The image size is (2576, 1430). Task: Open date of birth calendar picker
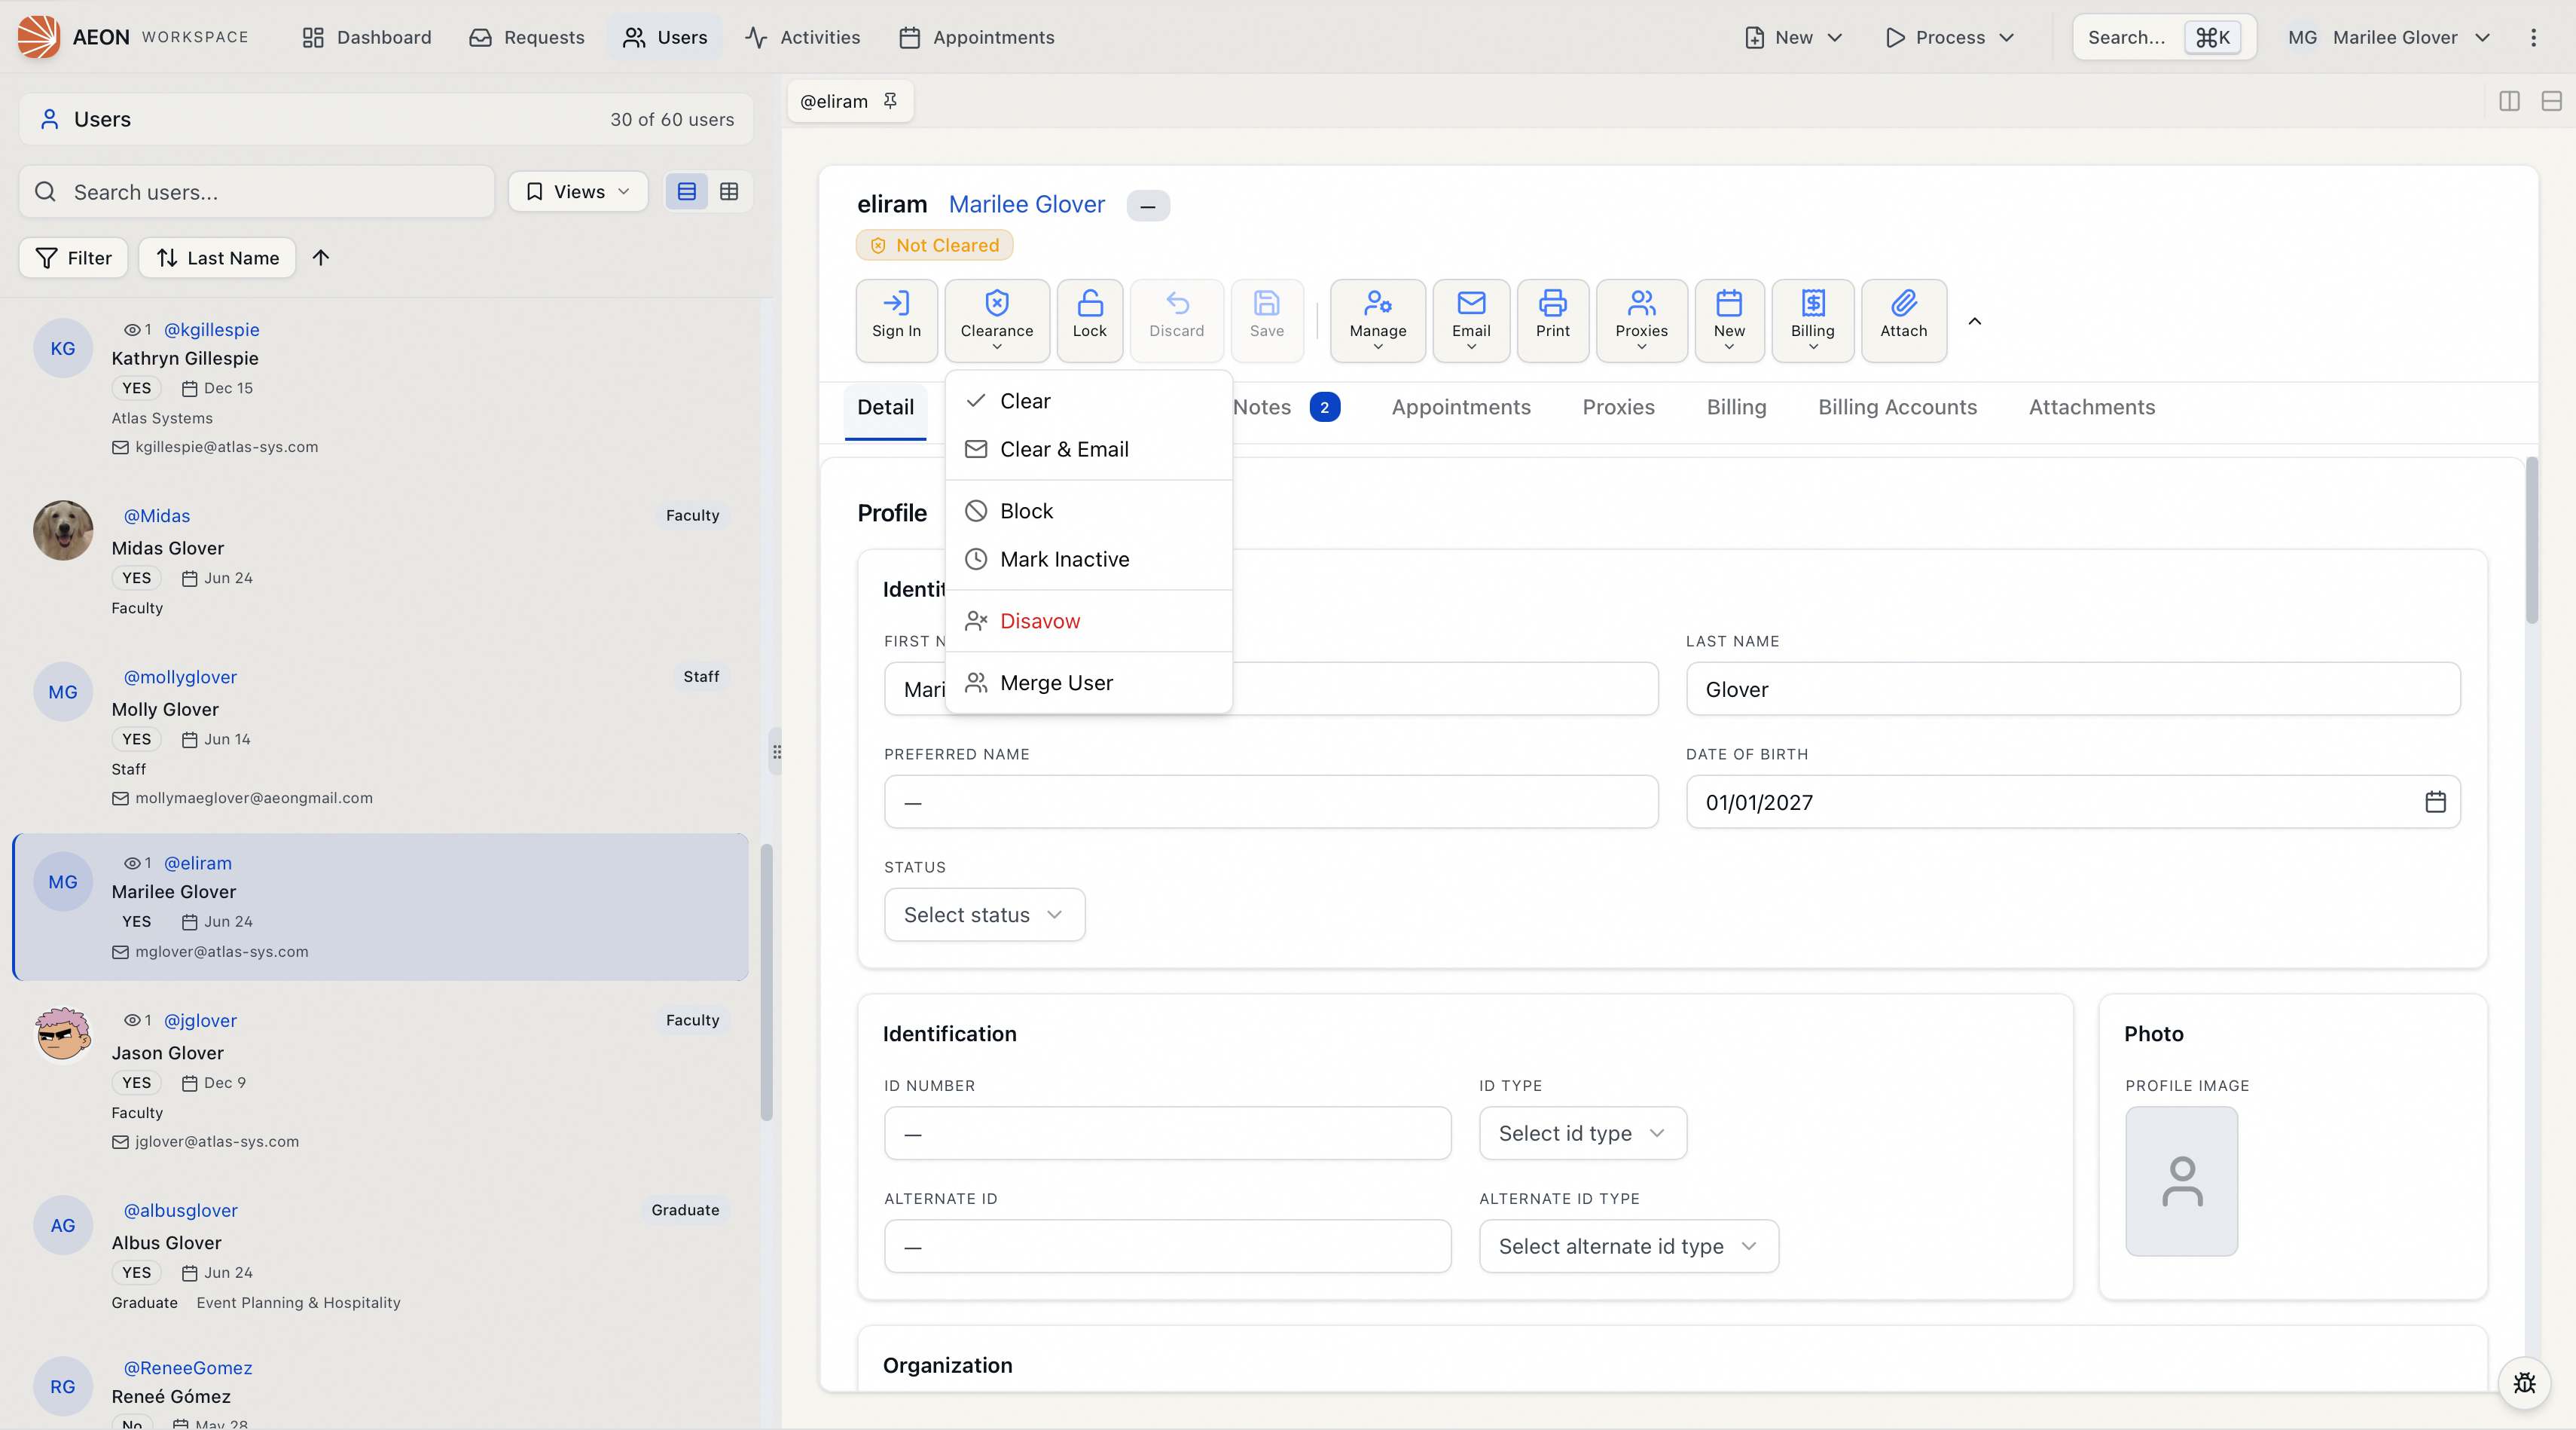tap(2435, 802)
